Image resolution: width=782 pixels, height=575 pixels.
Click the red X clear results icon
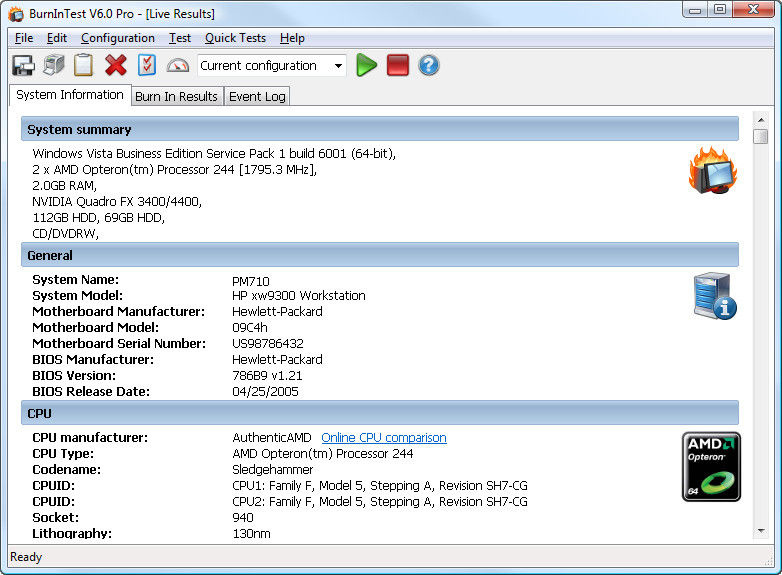116,66
